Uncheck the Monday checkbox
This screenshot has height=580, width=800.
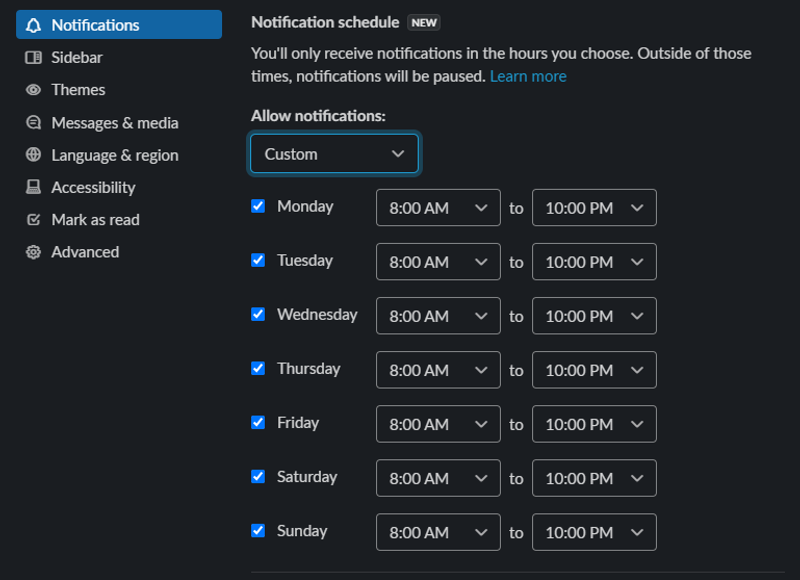[258, 206]
